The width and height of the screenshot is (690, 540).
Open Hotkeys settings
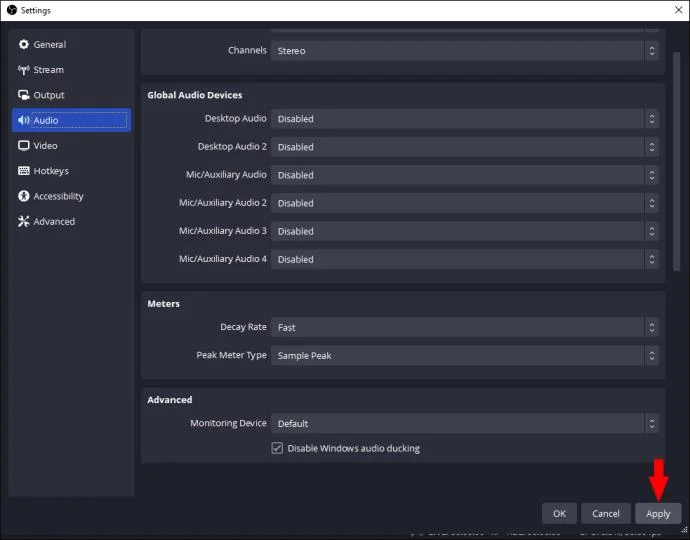click(71, 171)
